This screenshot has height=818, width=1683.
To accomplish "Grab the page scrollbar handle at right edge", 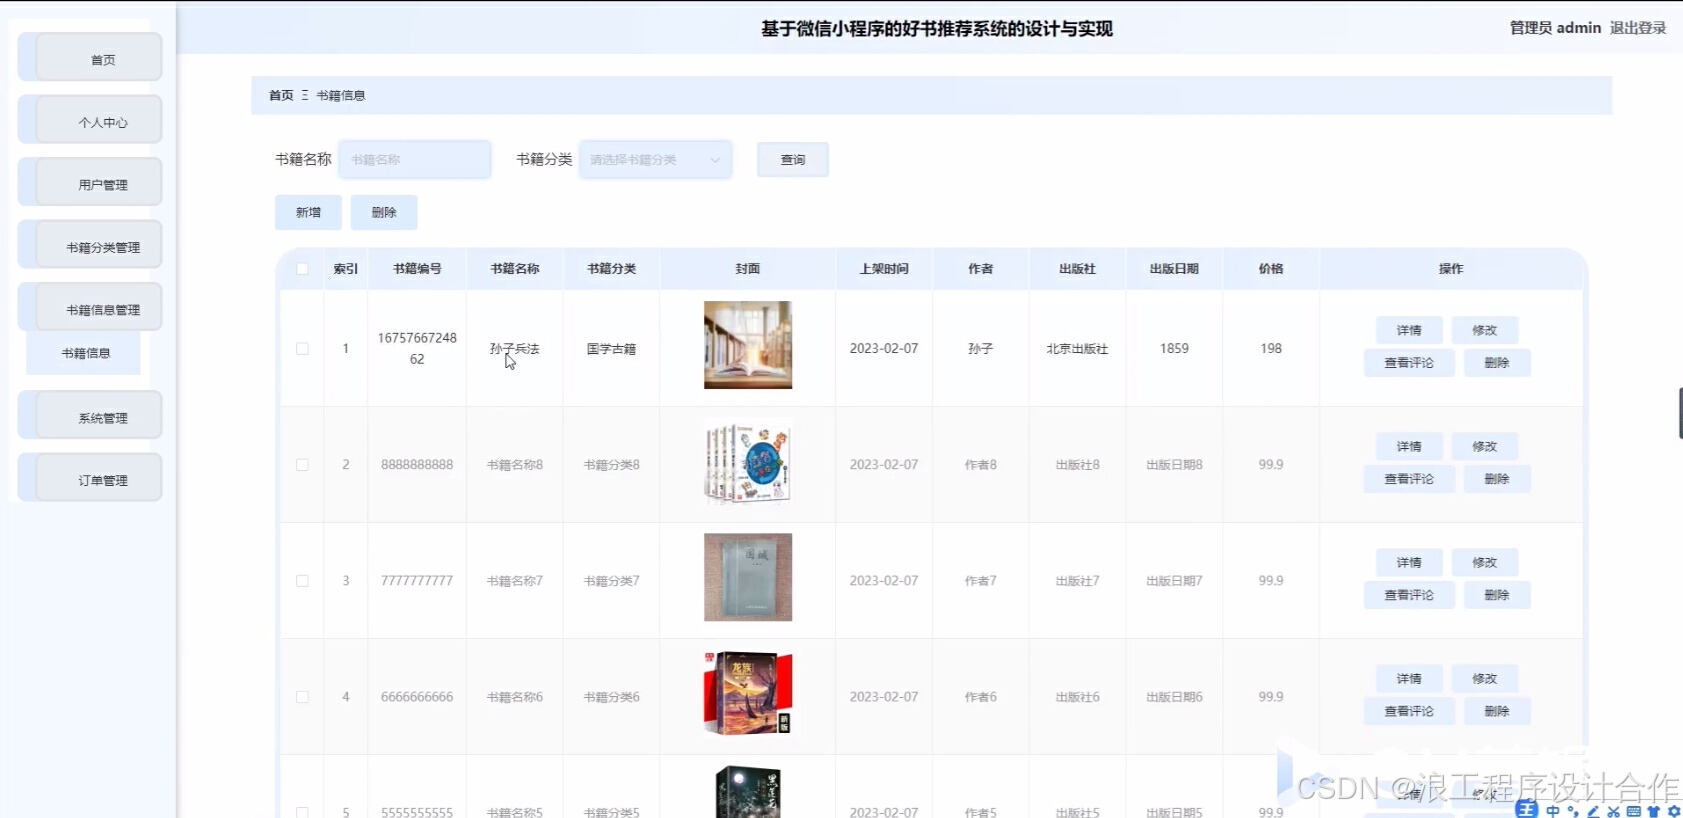I will coord(1680,413).
